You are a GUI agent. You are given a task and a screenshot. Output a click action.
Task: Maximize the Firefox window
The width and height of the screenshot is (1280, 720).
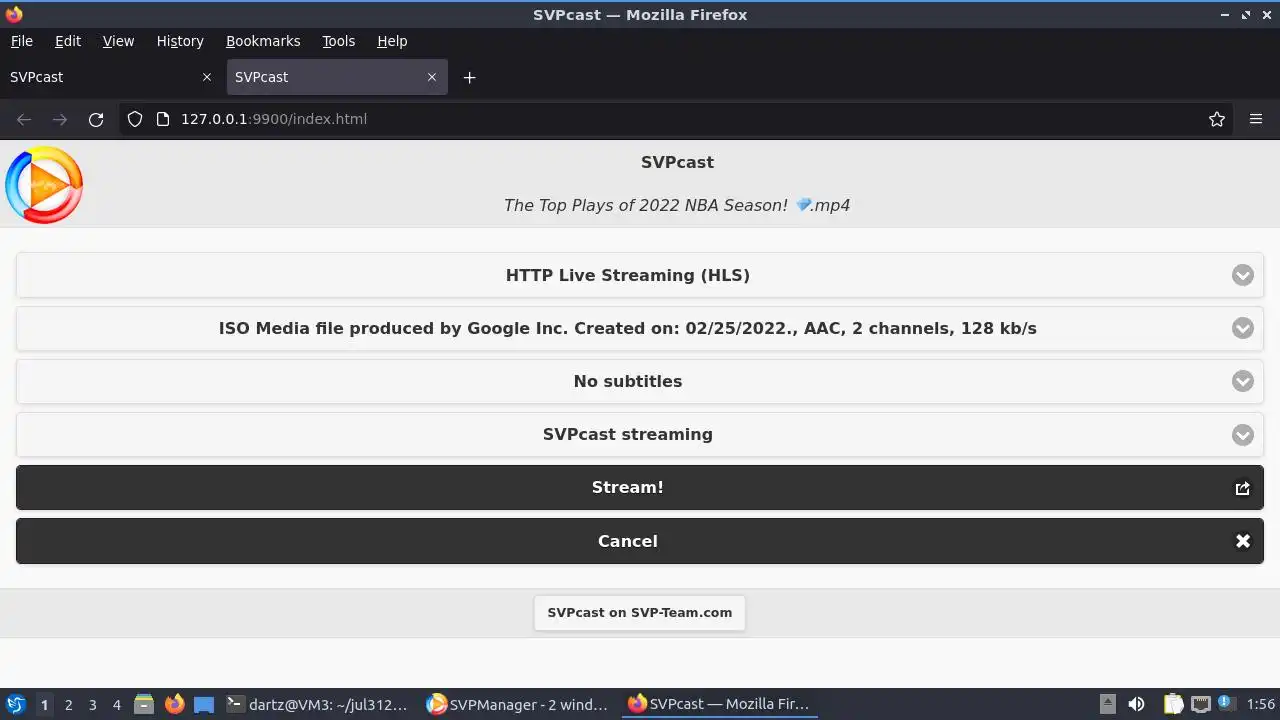click(x=1246, y=15)
